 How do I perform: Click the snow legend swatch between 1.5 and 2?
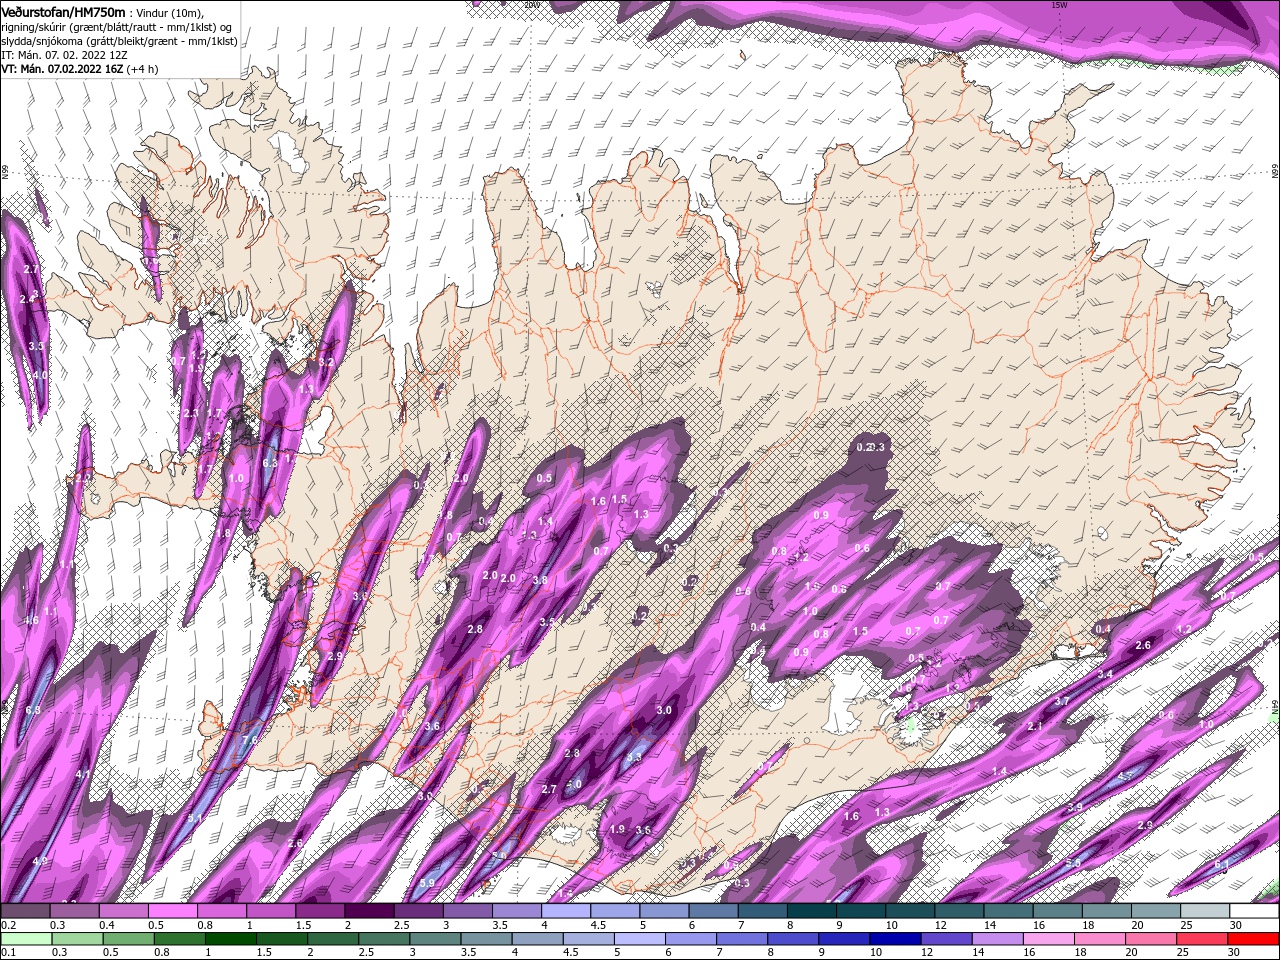pyautogui.click(x=320, y=911)
